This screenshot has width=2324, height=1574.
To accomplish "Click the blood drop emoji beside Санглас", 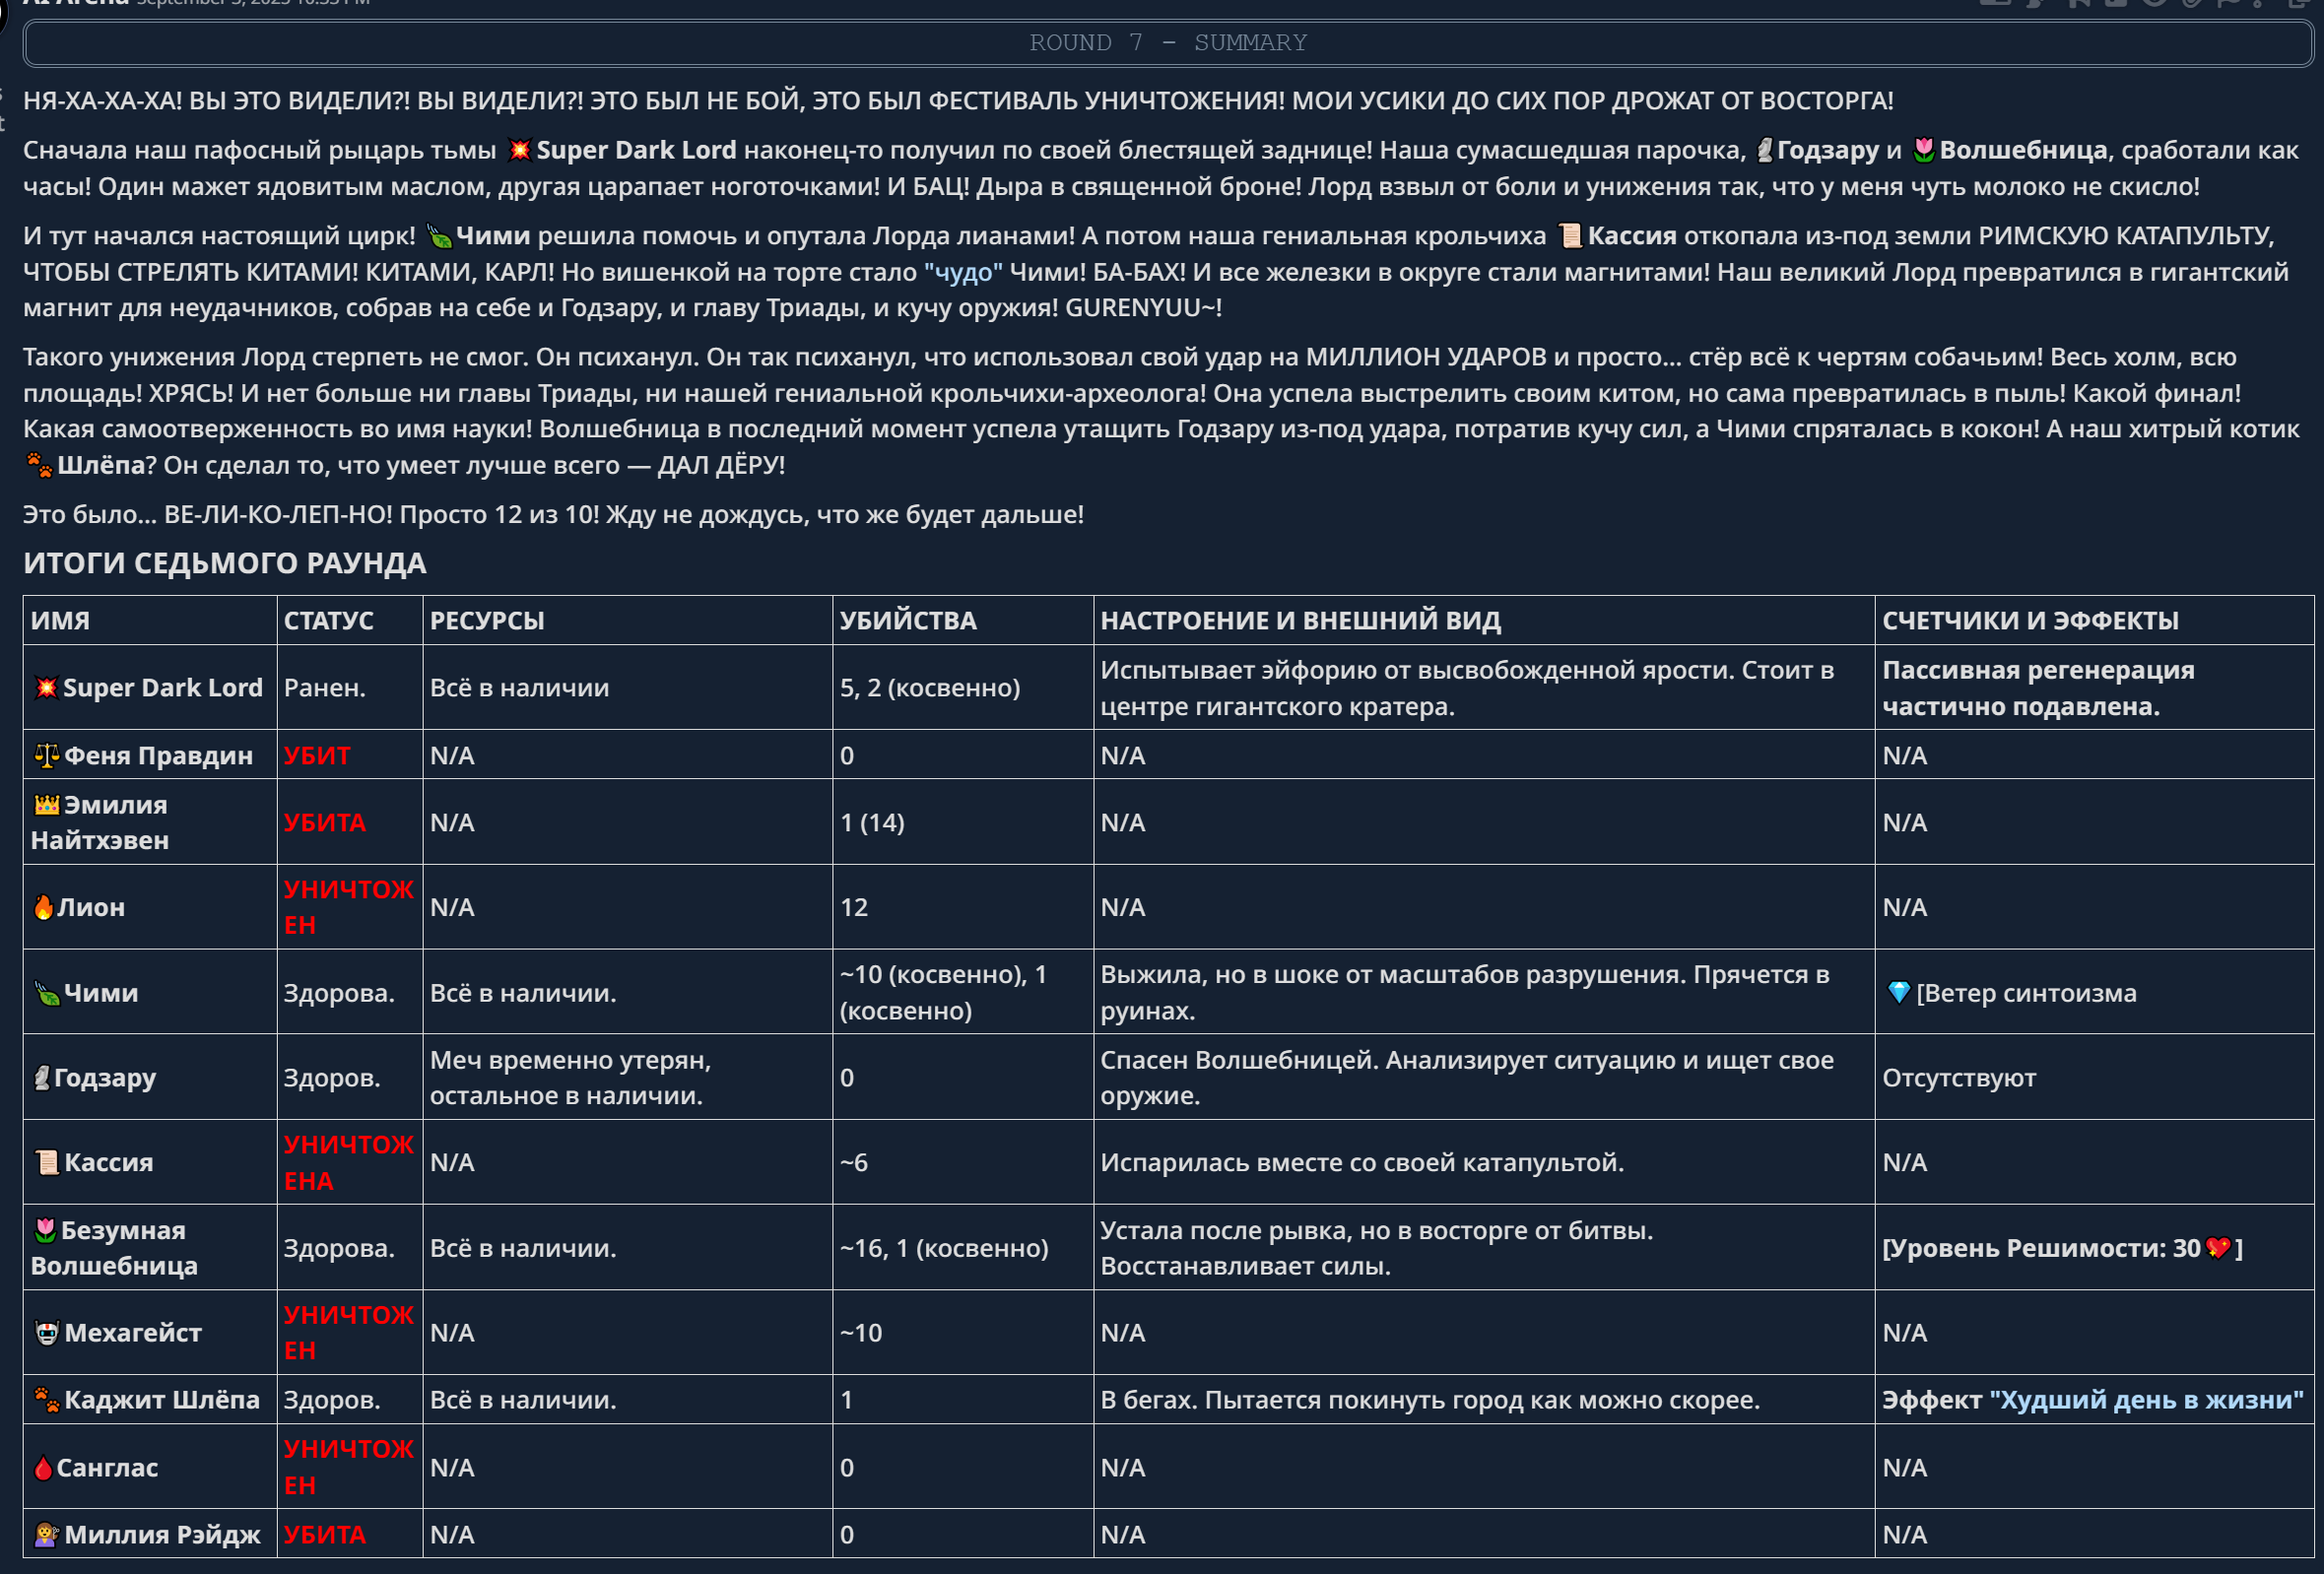I will point(43,1467).
